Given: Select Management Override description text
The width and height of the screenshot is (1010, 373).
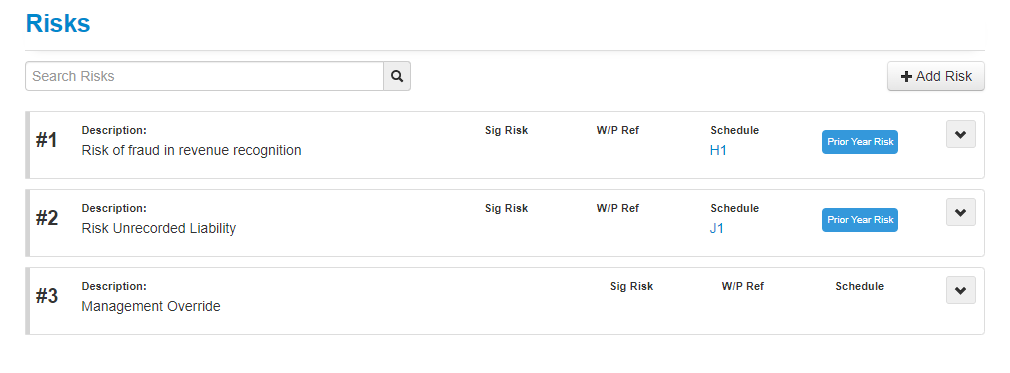Looking at the screenshot, I should [x=151, y=307].
